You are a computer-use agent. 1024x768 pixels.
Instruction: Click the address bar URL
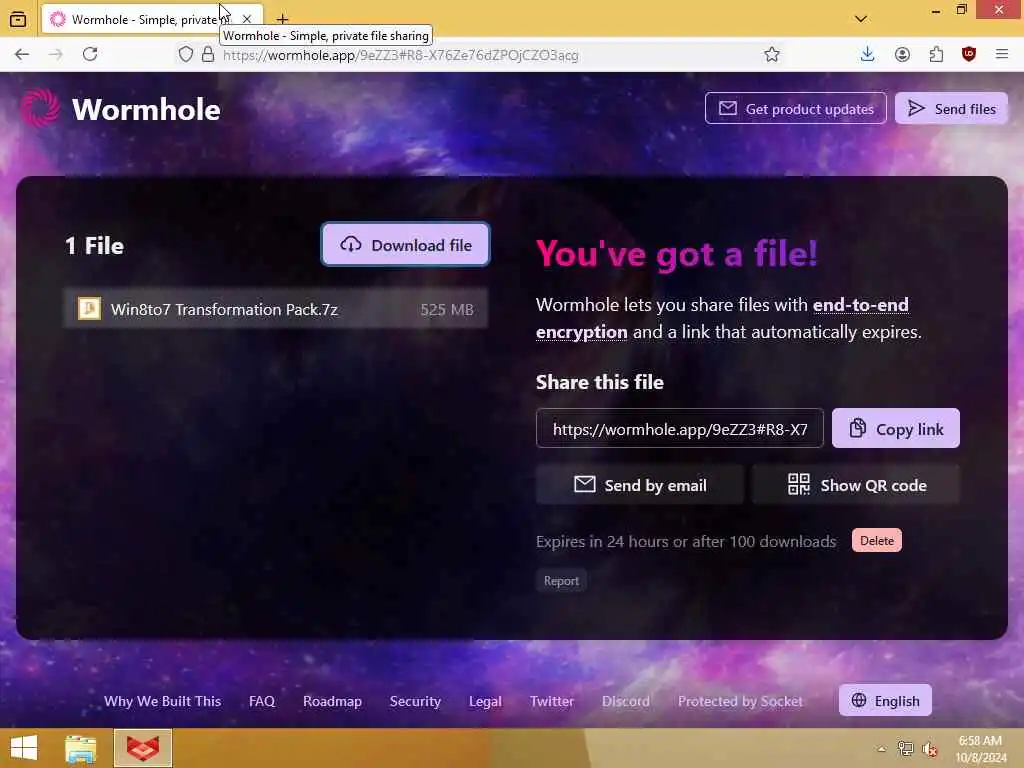[400, 55]
